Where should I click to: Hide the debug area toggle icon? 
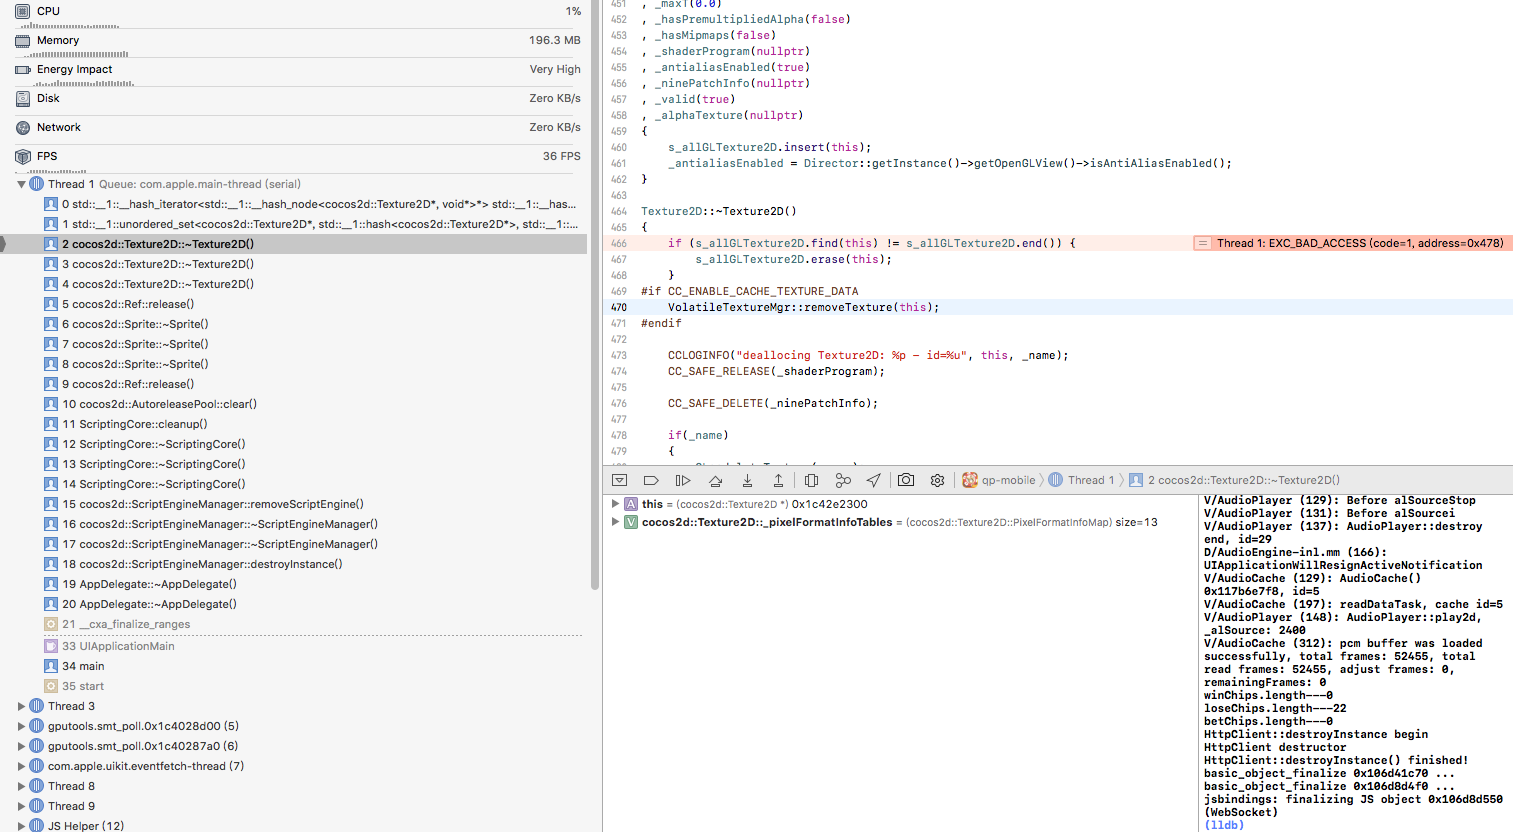[620, 480]
